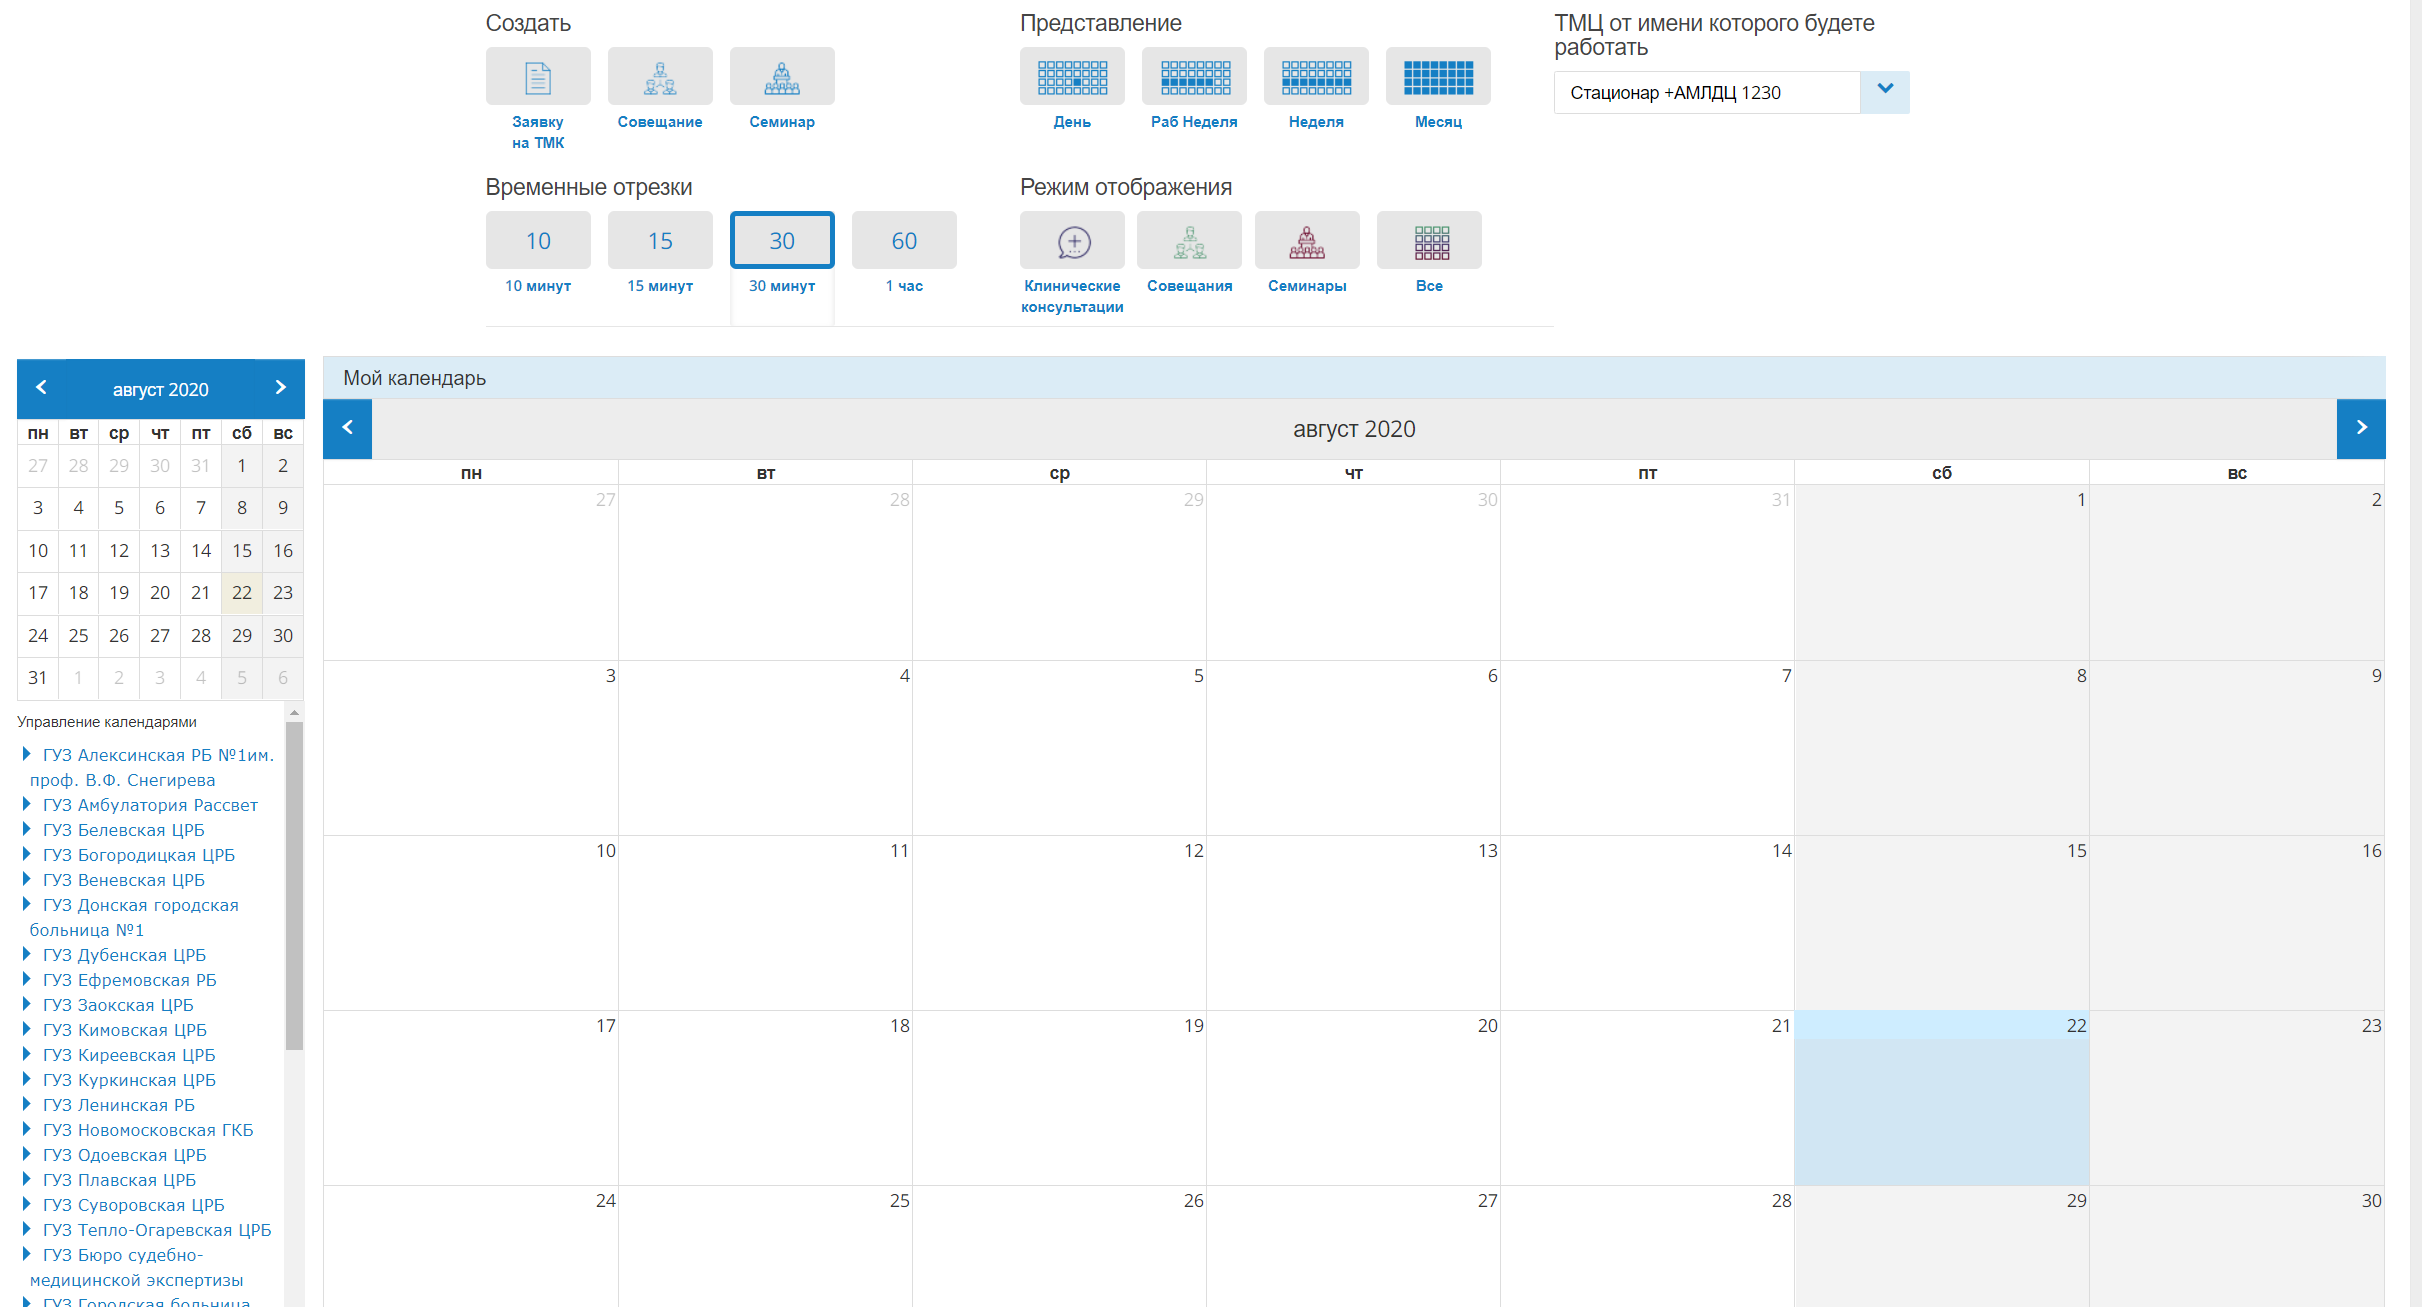
Task: Select the 30 минут time slot
Action: (x=782, y=241)
